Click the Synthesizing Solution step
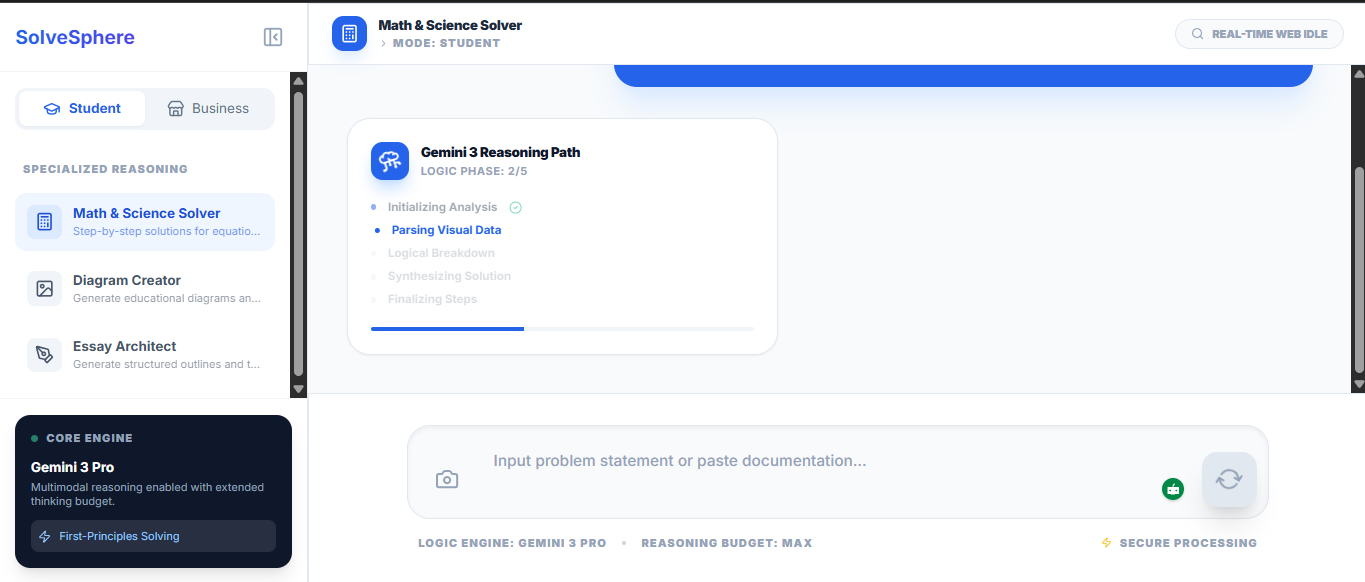The width and height of the screenshot is (1365, 582). pyautogui.click(x=449, y=276)
